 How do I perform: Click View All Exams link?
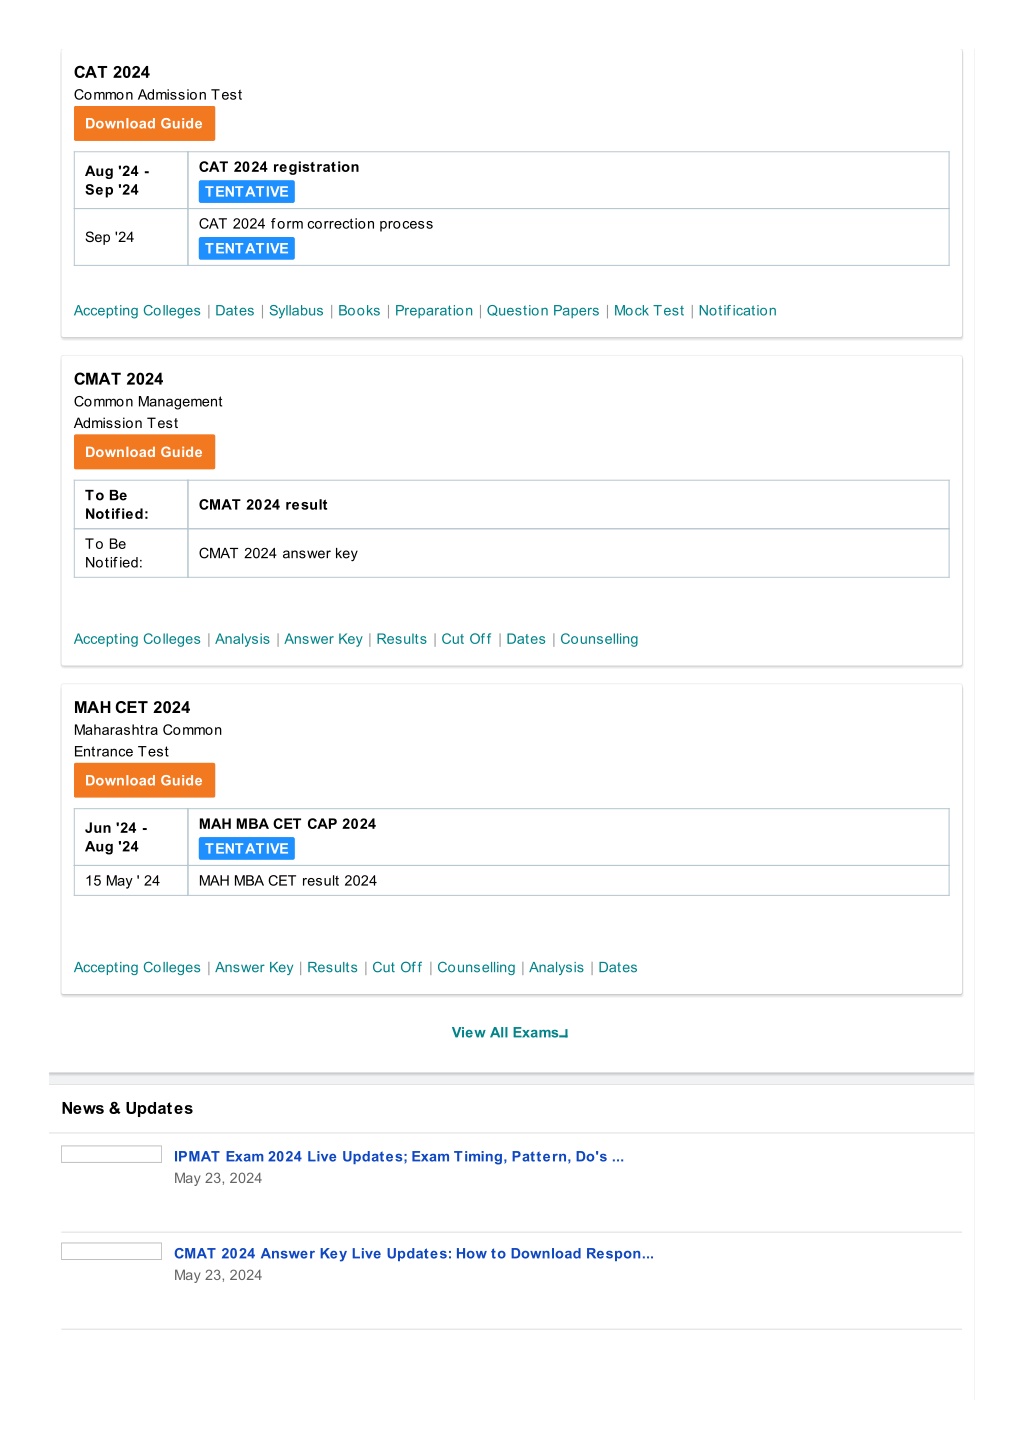coord(510,1033)
